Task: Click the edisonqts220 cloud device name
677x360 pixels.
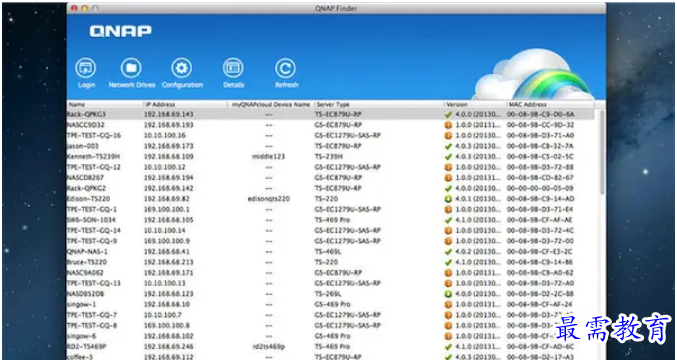Action: coord(269,199)
